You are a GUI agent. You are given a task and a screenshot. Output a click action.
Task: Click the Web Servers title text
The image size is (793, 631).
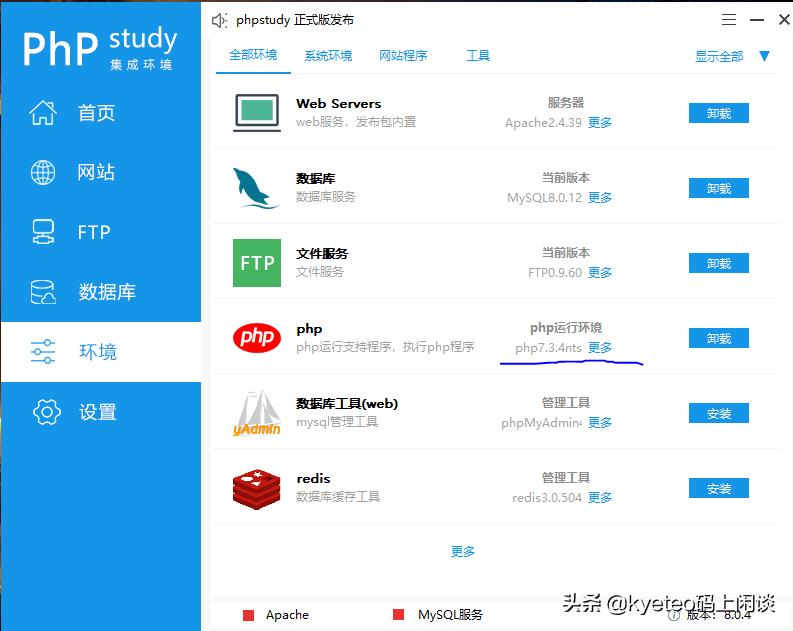(x=338, y=104)
